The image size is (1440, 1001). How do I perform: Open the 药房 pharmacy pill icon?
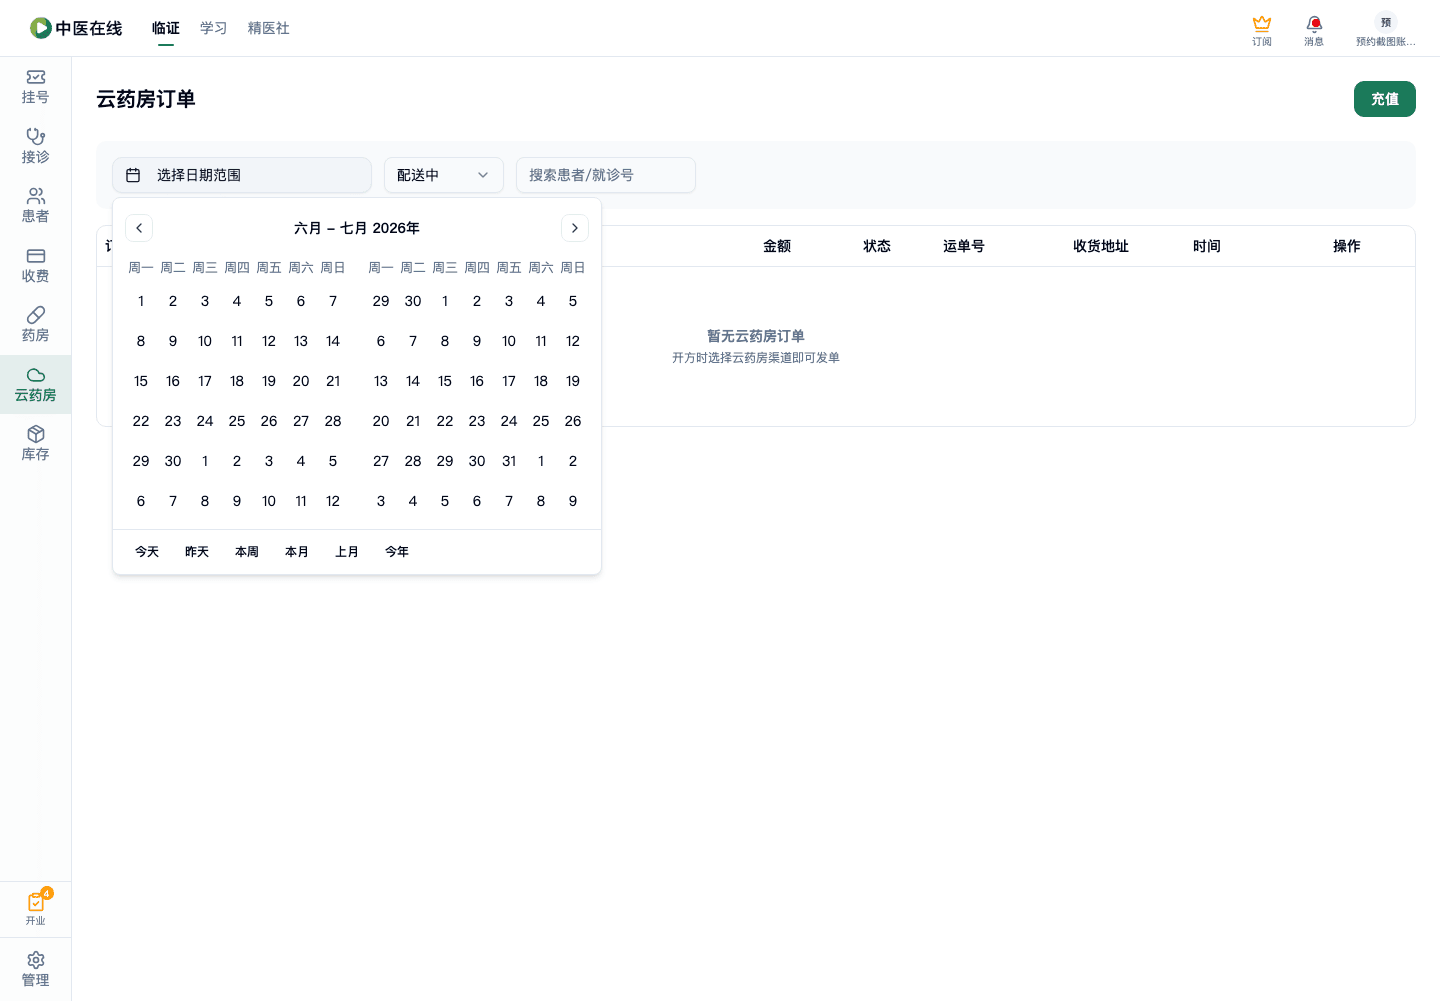tap(35, 325)
